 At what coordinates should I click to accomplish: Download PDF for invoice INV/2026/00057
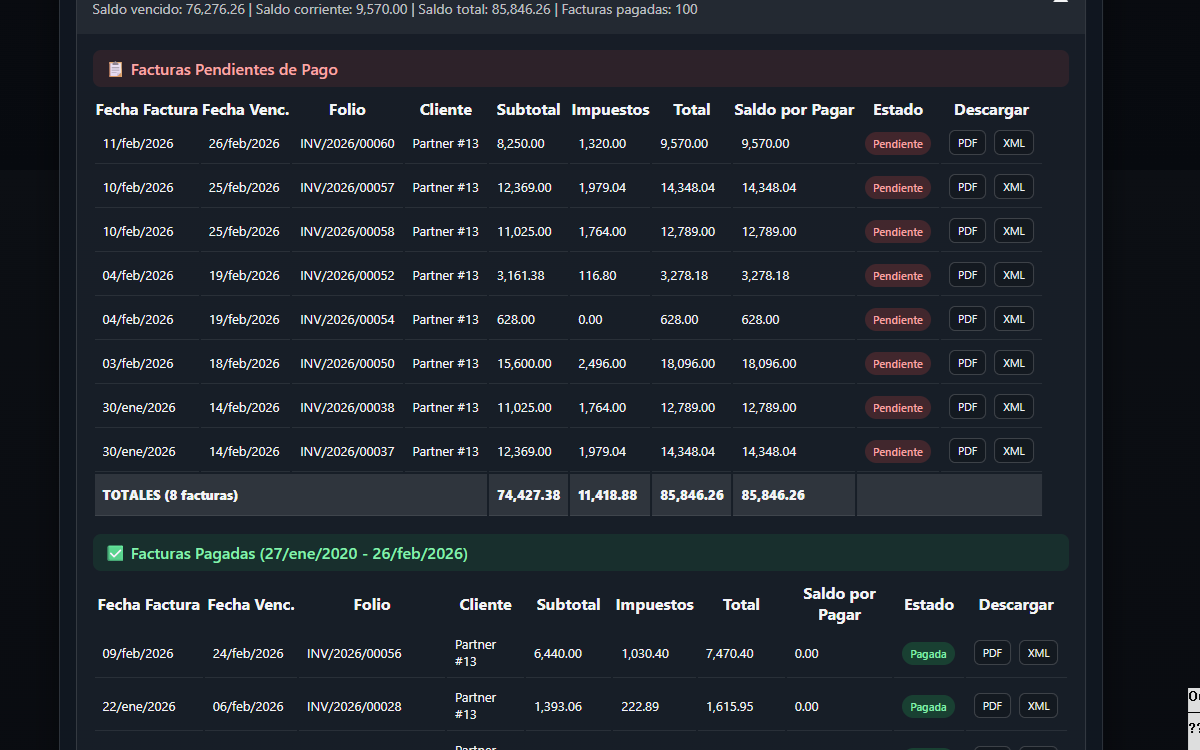tap(967, 187)
